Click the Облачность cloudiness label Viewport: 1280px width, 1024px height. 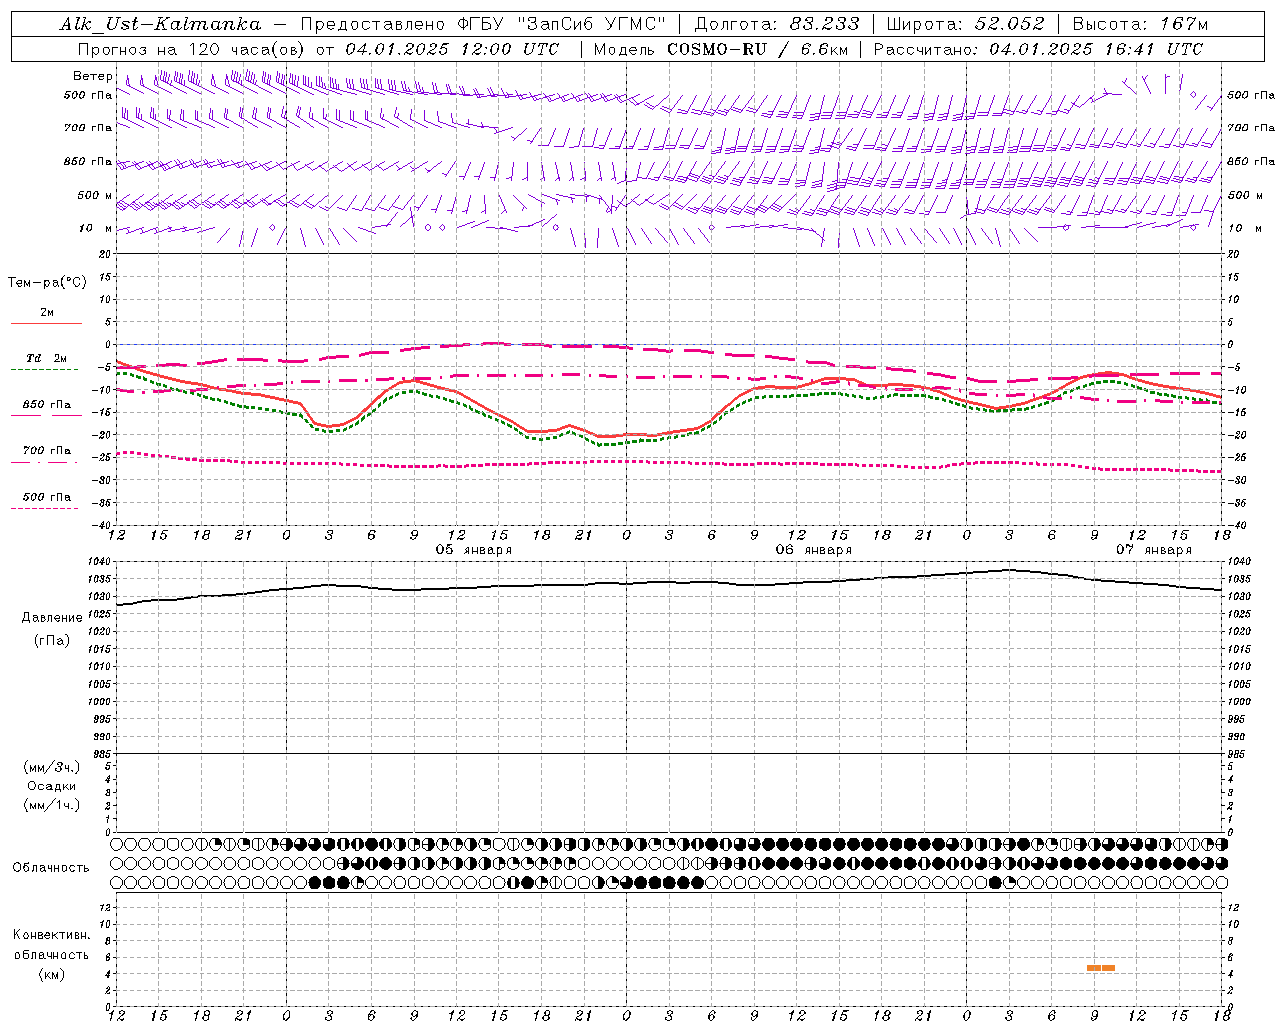tap(51, 867)
